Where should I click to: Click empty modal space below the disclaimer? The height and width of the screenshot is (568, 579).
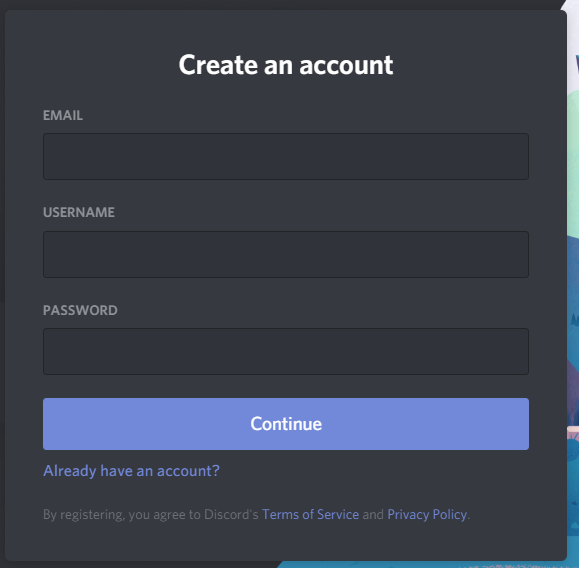pos(286,543)
